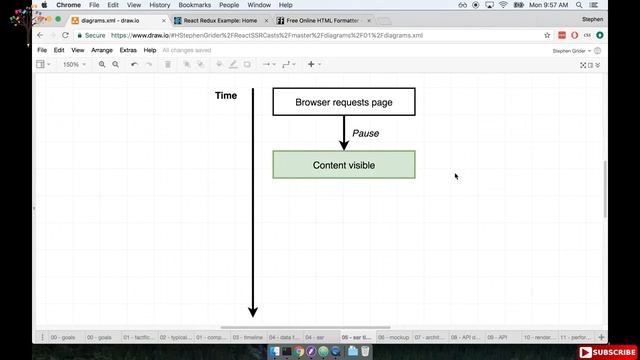
Task: Click the redo arrow icon
Action: [149, 64]
